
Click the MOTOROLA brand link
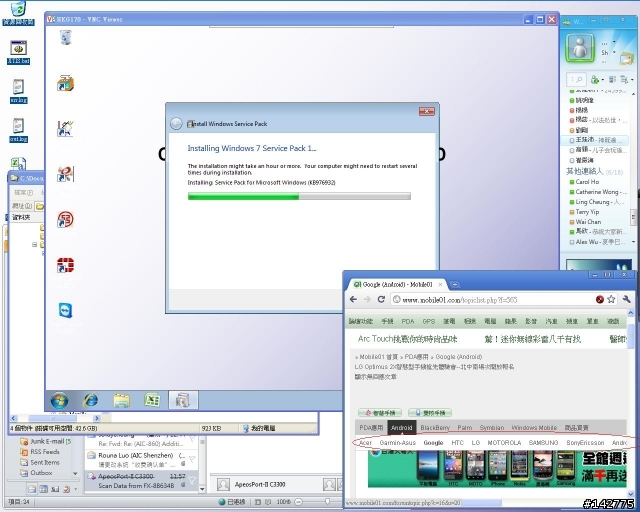pyautogui.click(x=504, y=443)
